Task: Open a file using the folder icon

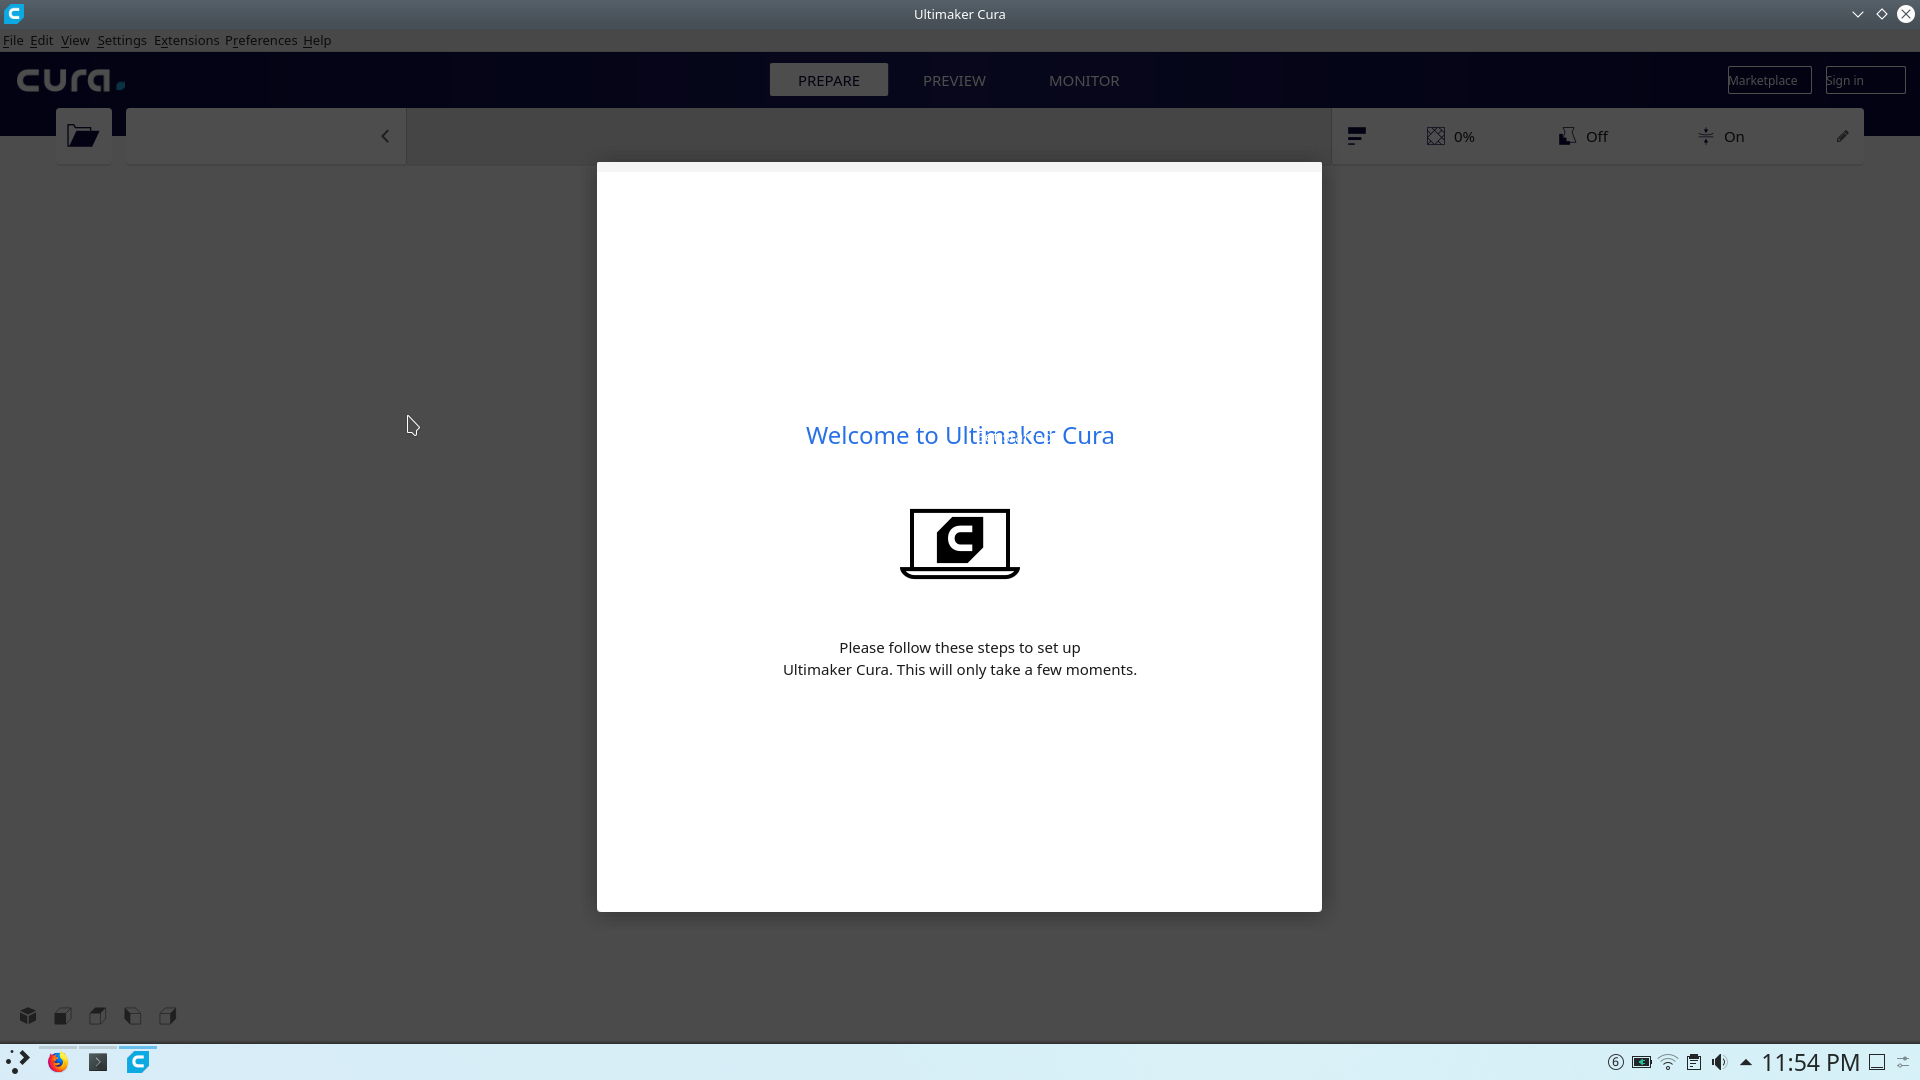Action: click(x=83, y=135)
